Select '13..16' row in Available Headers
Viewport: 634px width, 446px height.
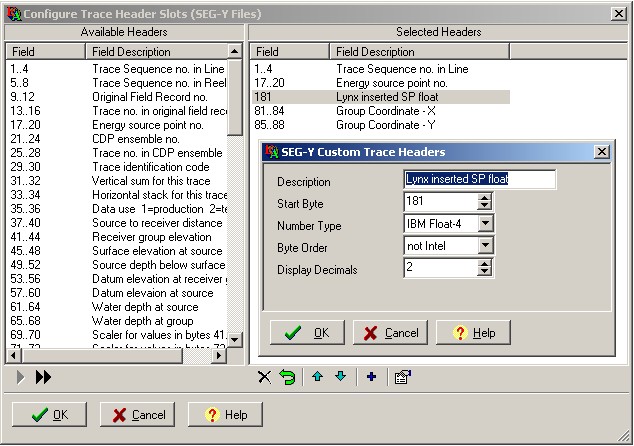coord(117,111)
